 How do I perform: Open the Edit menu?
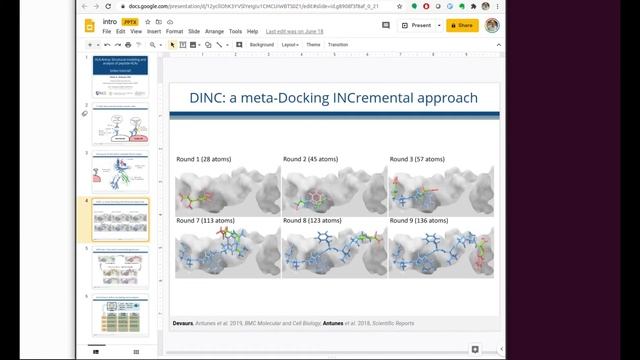click(120, 31)
